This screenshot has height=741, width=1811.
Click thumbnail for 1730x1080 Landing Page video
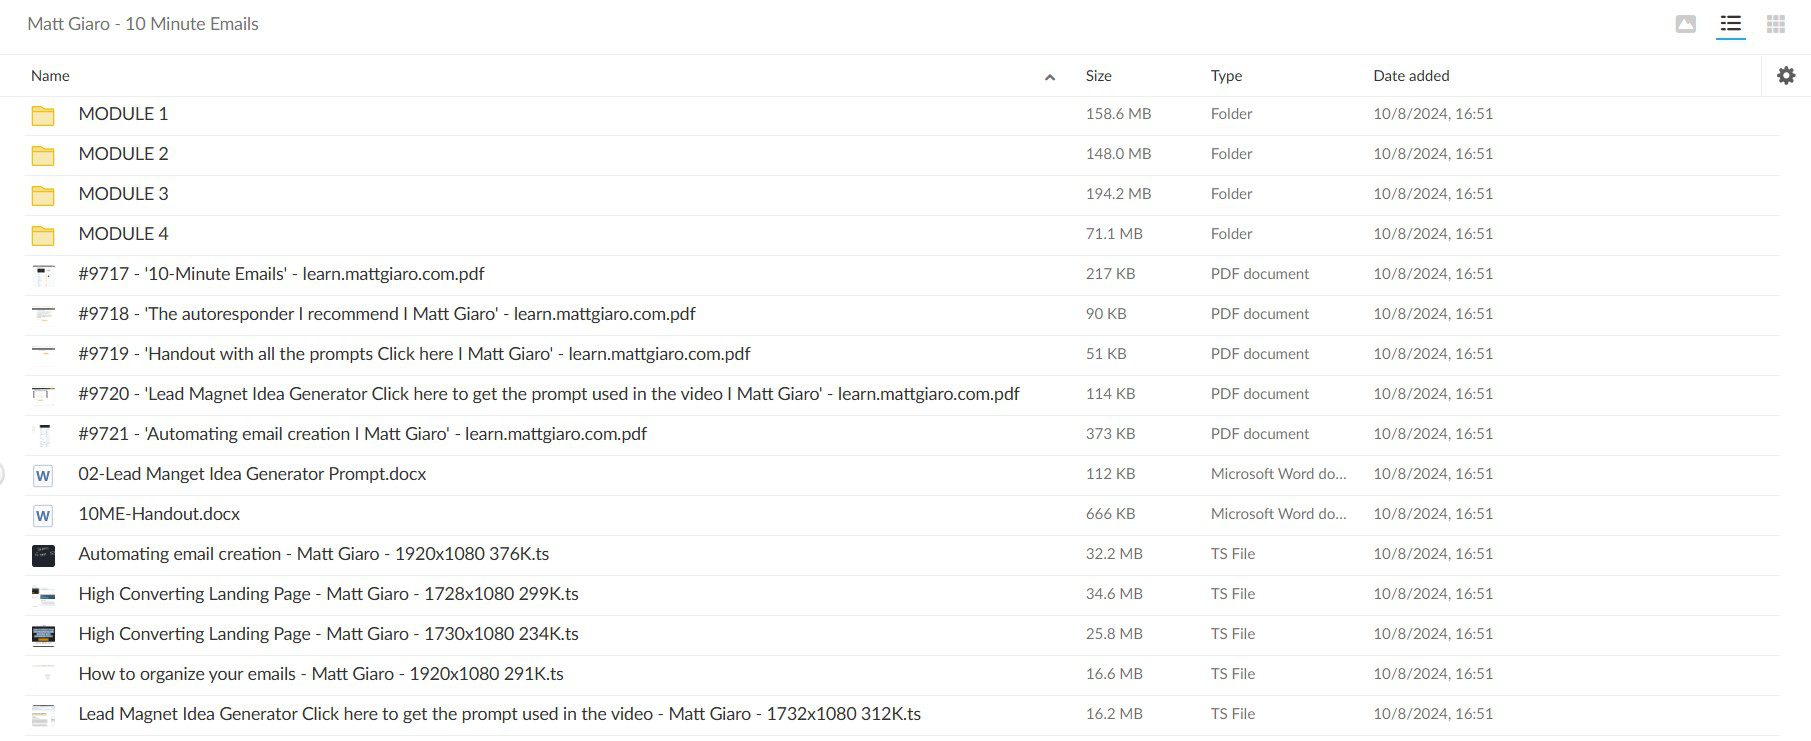pos(43,635)
